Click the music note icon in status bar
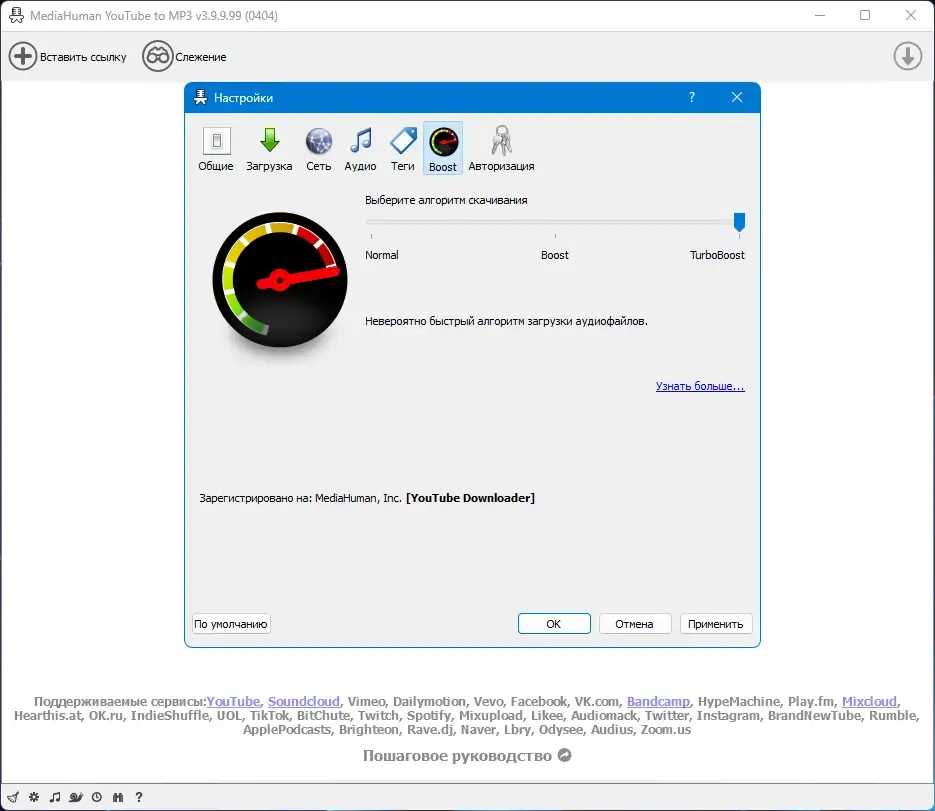The height and width of the screenshot is (811, 935). (x=55, y=797)
